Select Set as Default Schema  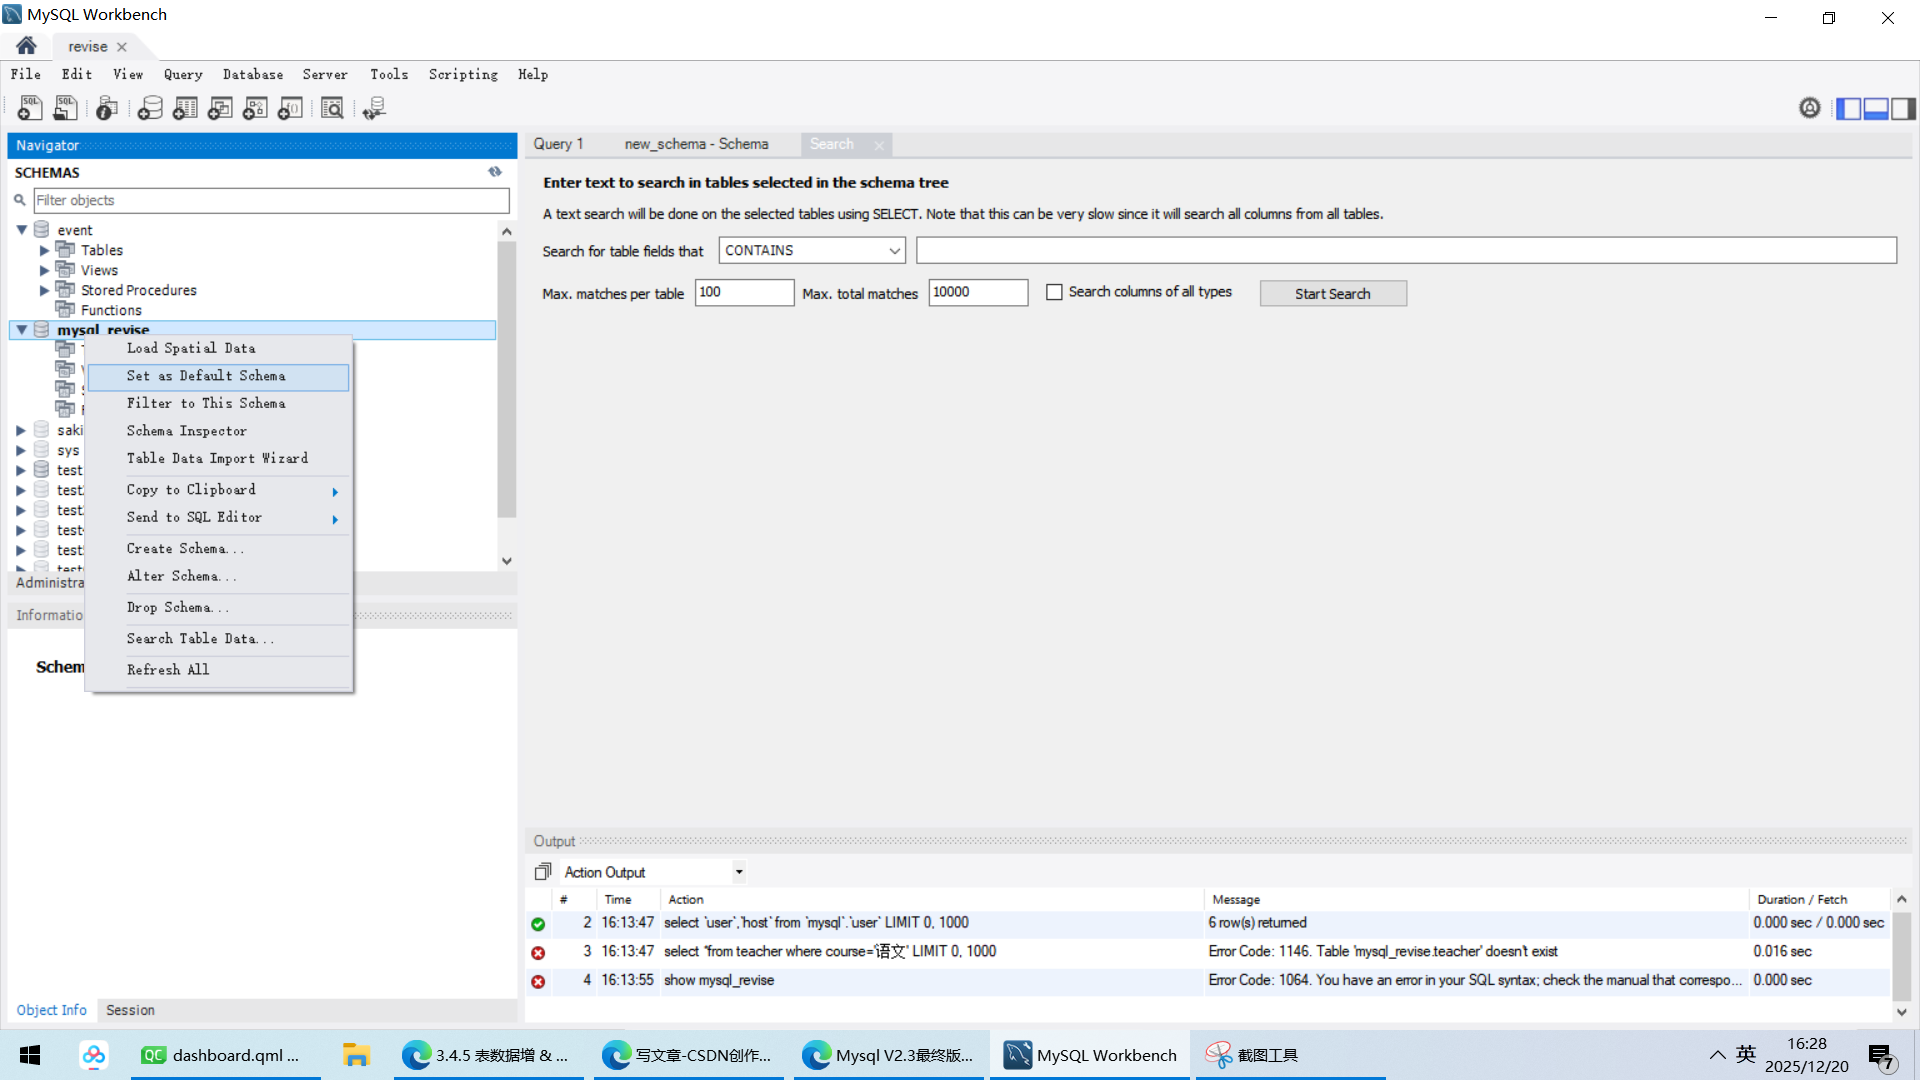coord(206,376)
